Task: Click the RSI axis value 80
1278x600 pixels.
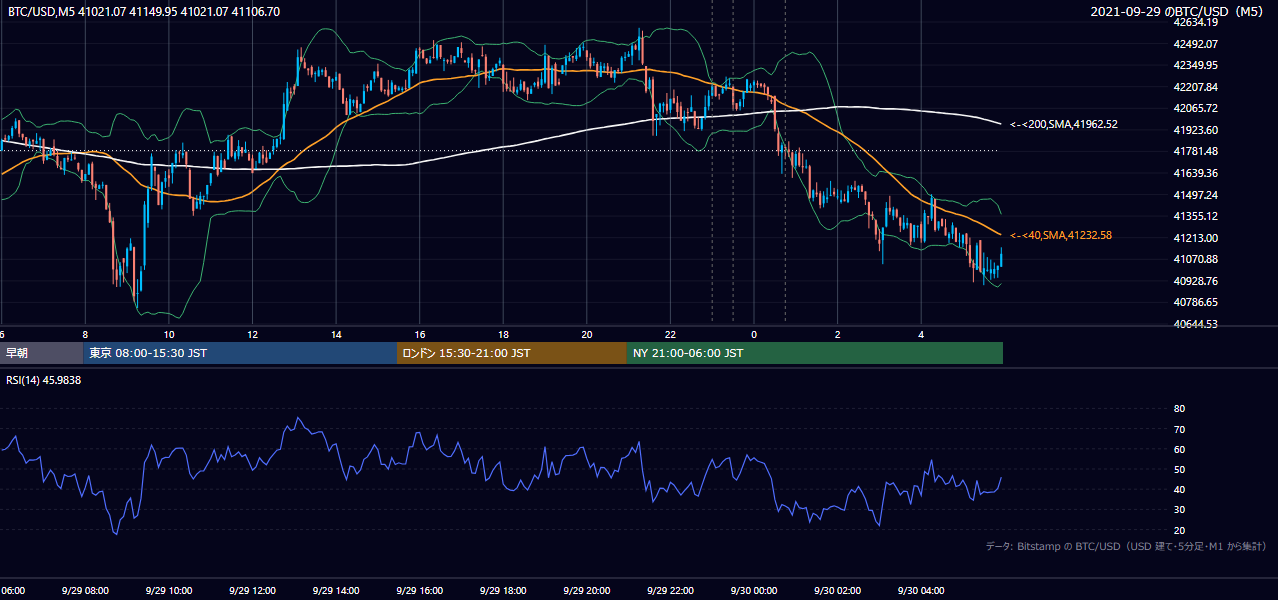Action: pos(1179,409)
